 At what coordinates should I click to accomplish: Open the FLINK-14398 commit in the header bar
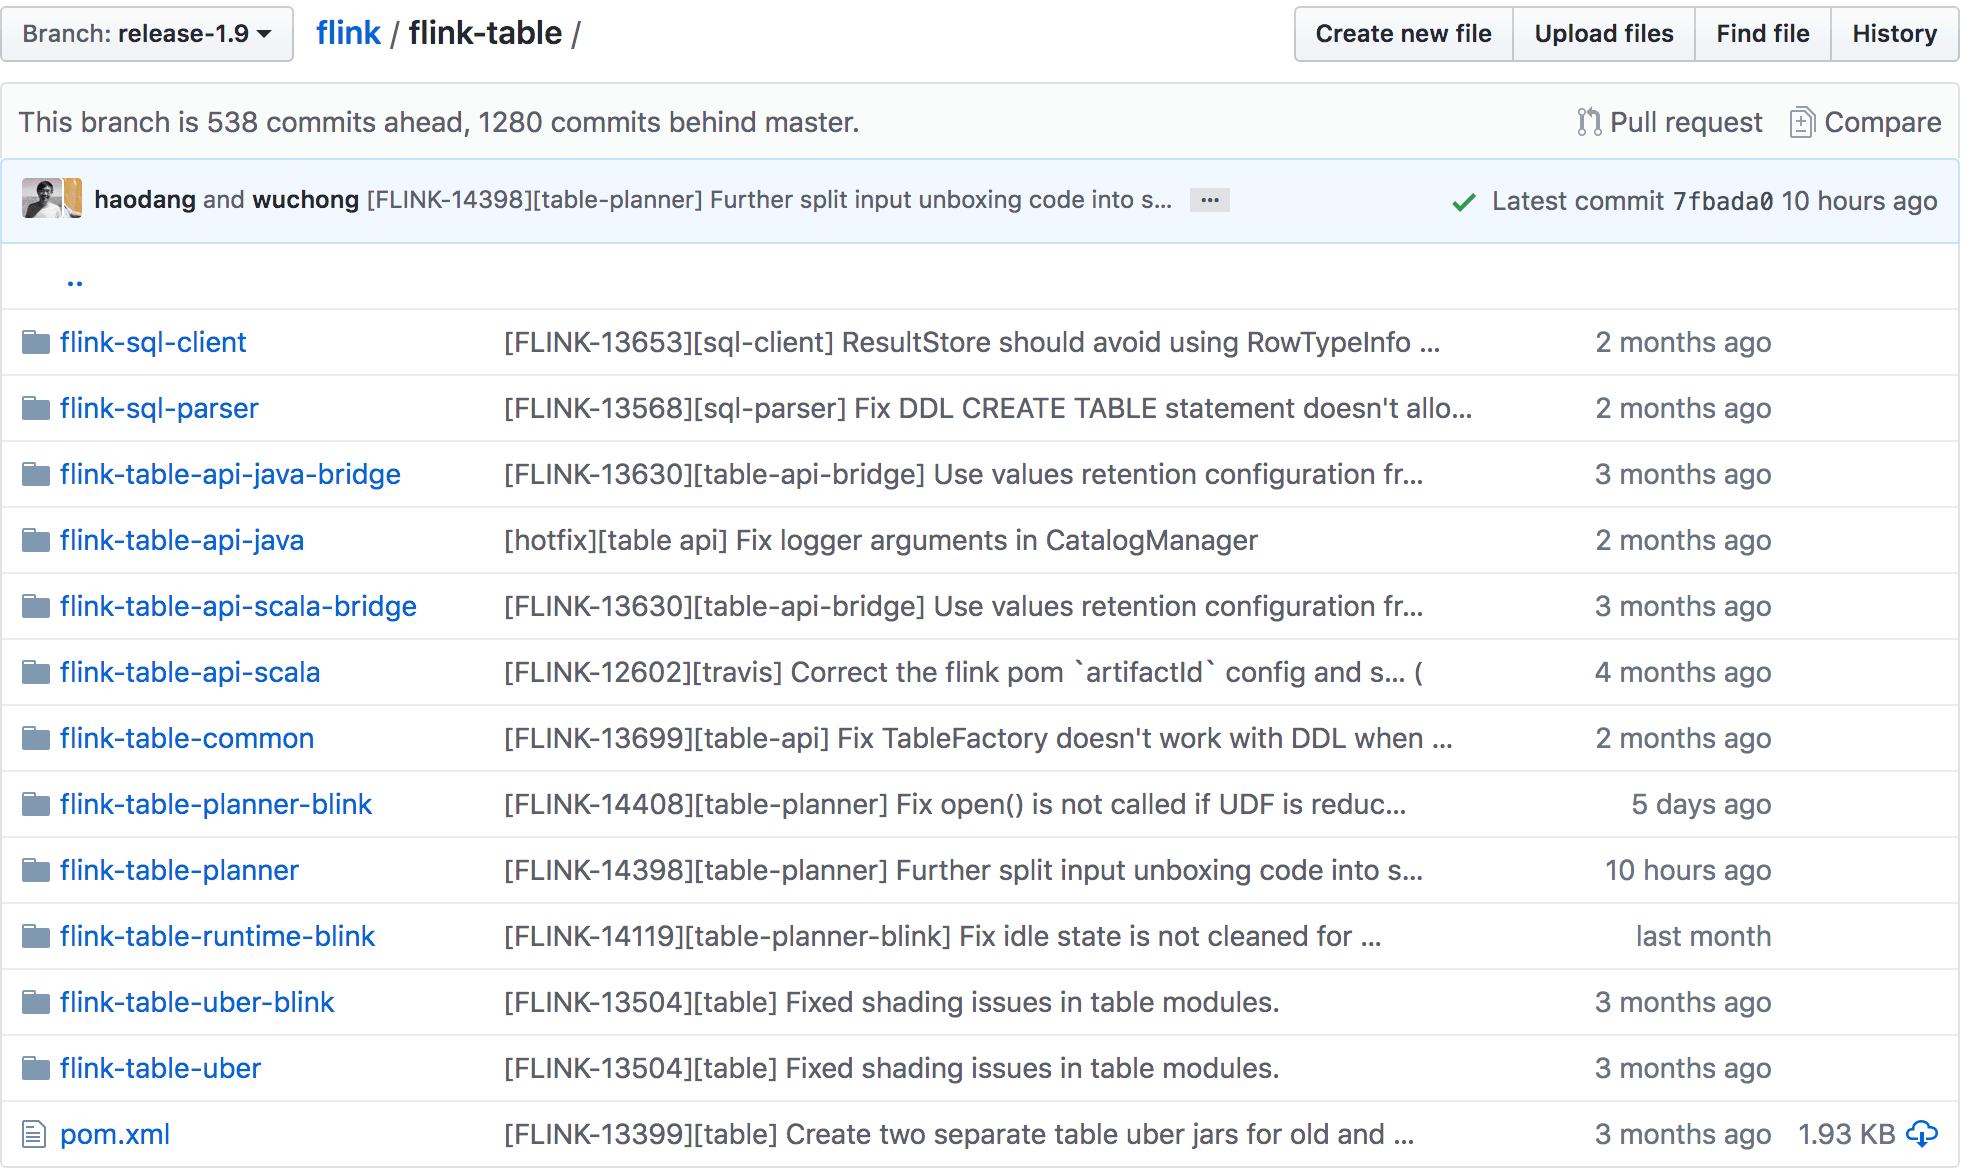(x=769, y=200)
